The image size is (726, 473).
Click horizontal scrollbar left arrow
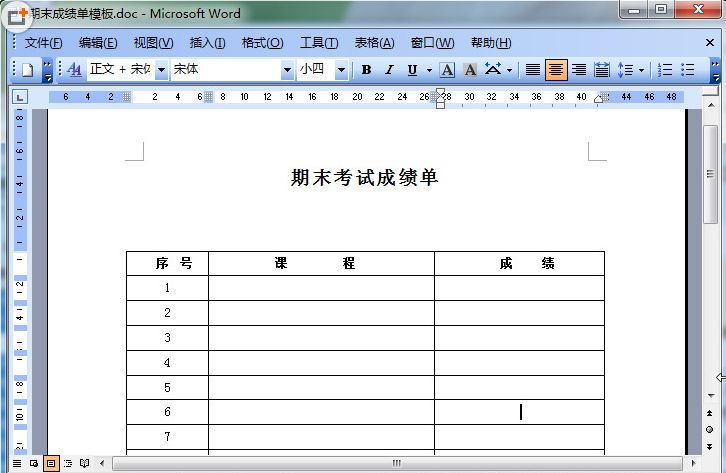pyautogui.click(x=102, y=463)
